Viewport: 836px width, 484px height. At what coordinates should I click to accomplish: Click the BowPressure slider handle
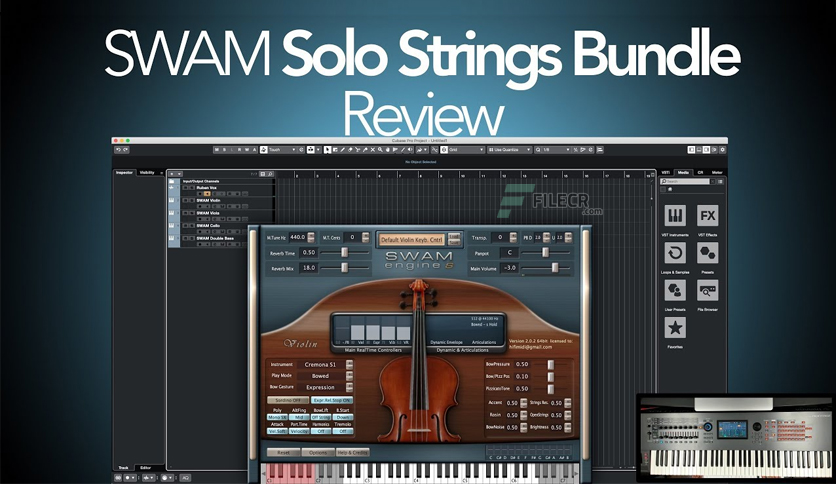click(x=550, y=364)
